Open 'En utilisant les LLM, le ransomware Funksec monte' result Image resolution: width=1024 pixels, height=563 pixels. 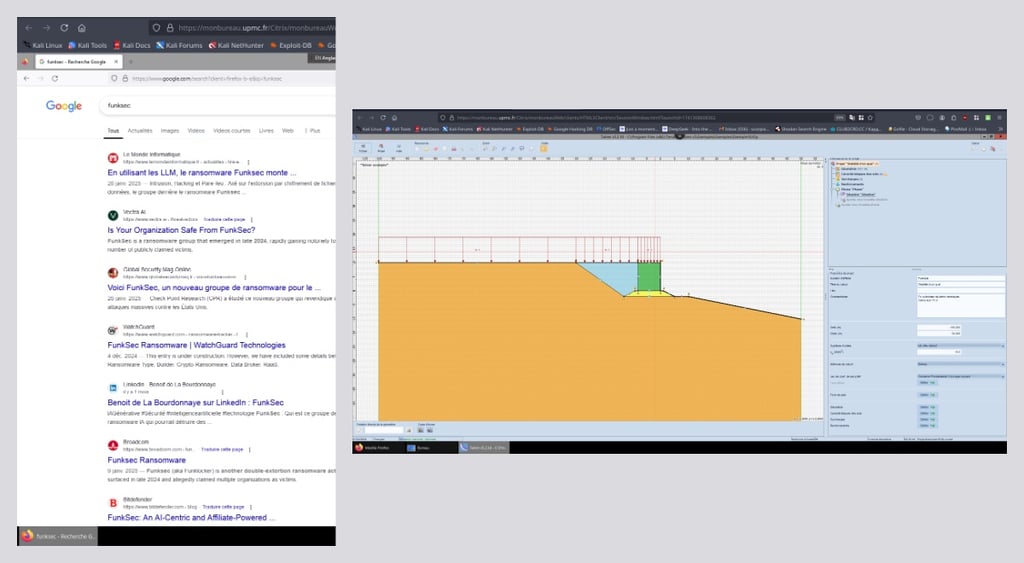click(x=202, y=172)
